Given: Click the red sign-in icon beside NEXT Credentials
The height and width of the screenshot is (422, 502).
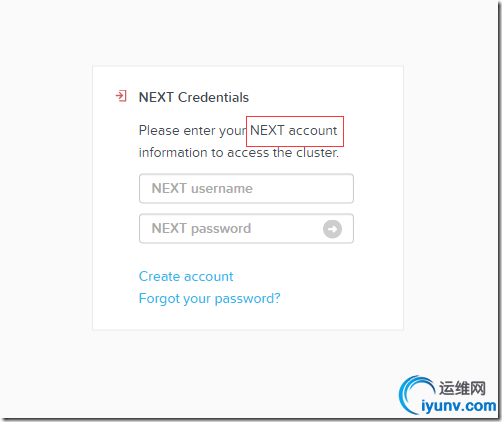Looking at the screenshot, I should [x=121, y=96].
